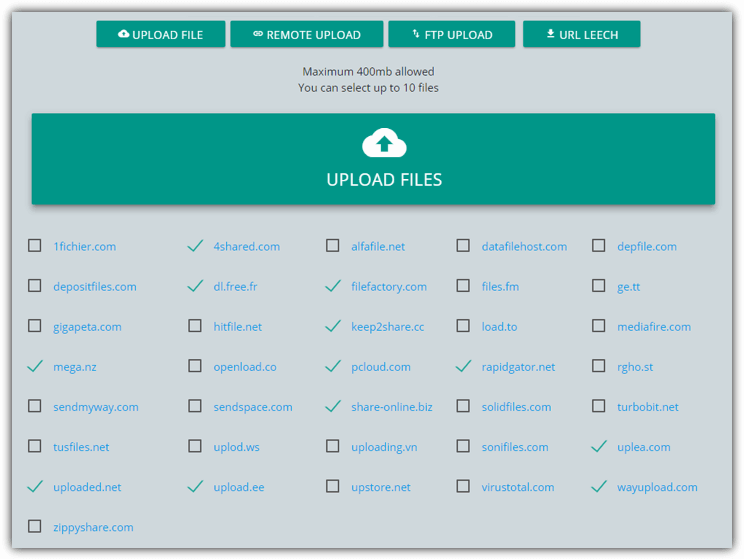Image resolution: width=744 pixels, height=559 pixels.
Task: Click the virustotal.com link
Action: 518,487
